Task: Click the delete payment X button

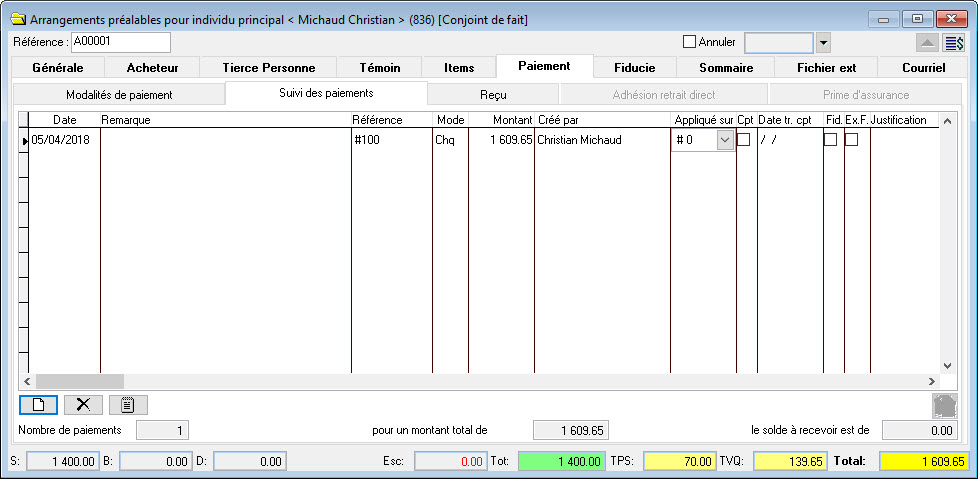Action: click(83, 404)
